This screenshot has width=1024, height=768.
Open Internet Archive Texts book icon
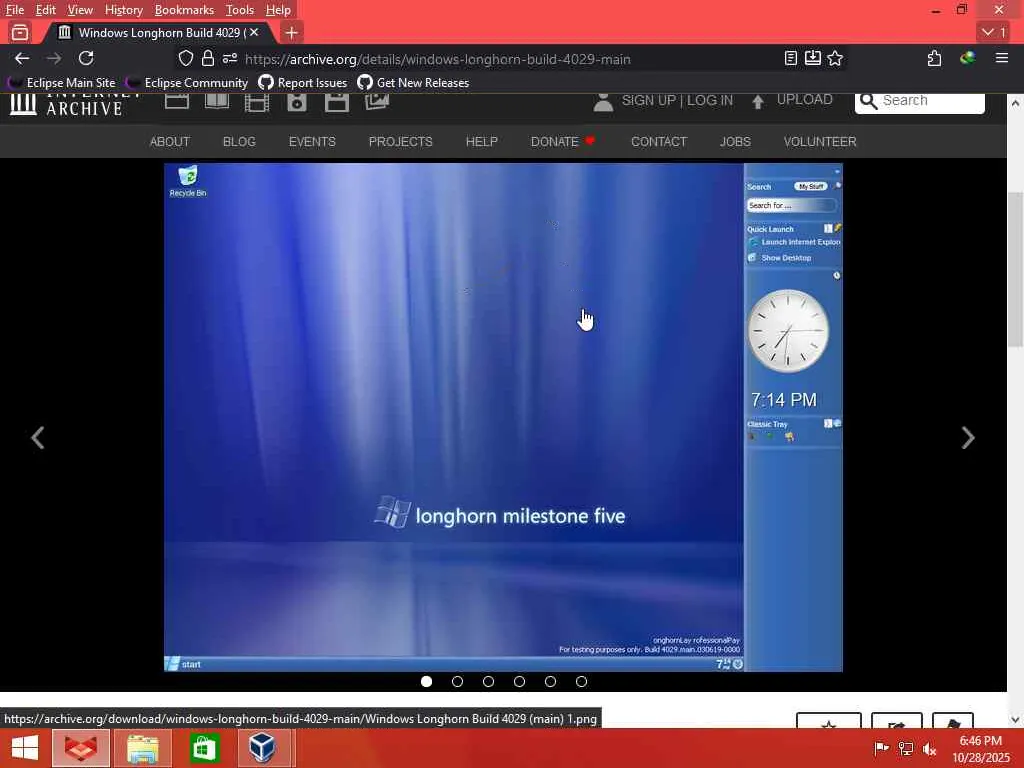[217, 101]
